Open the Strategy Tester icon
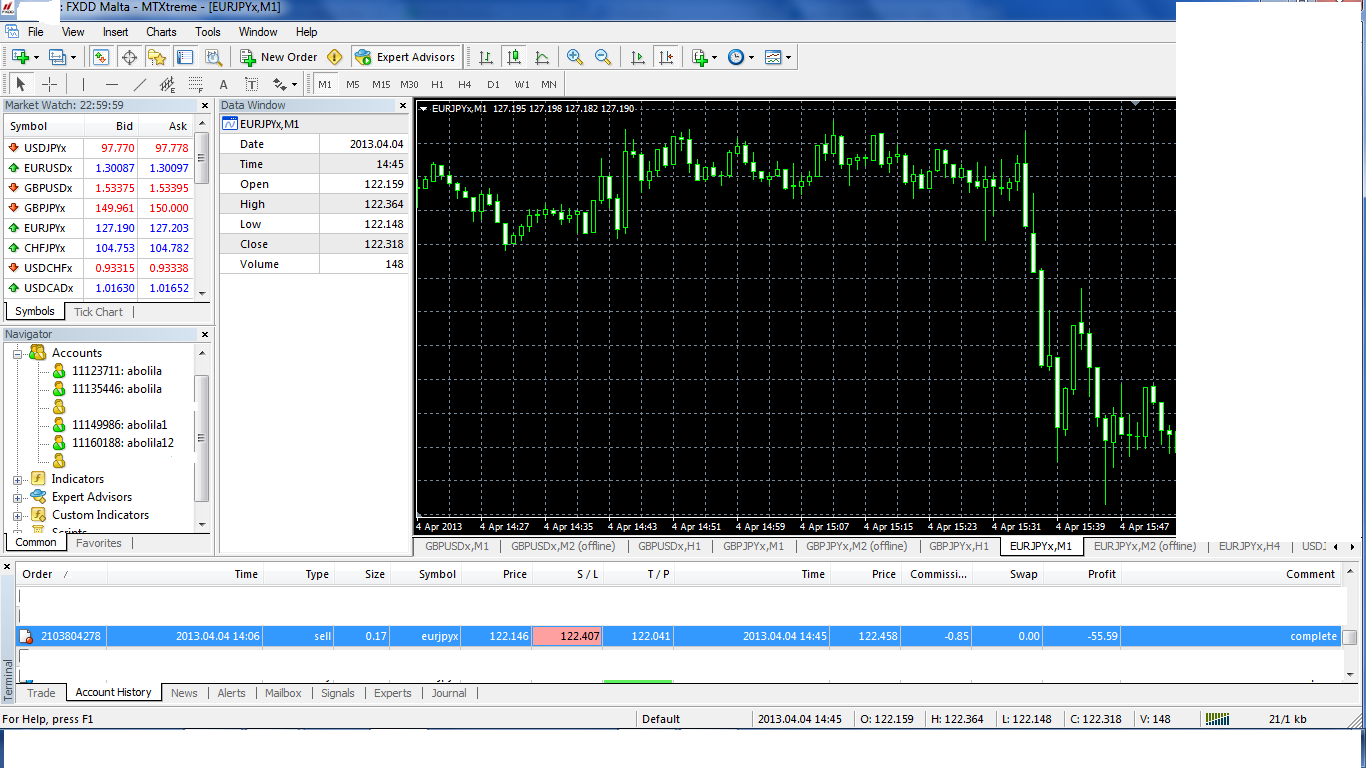Viewport: 1366px width, 768px height. [x=213, y=57]
